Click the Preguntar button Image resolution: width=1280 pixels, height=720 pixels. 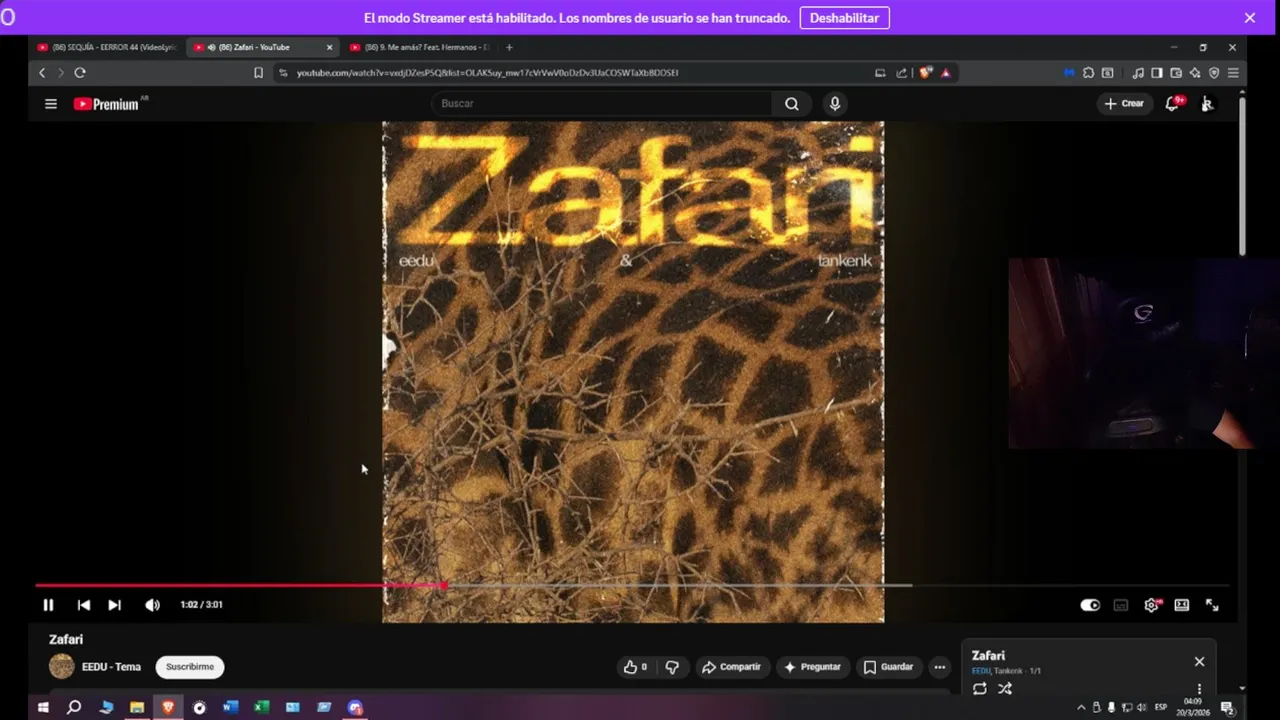tap(812, 667)
